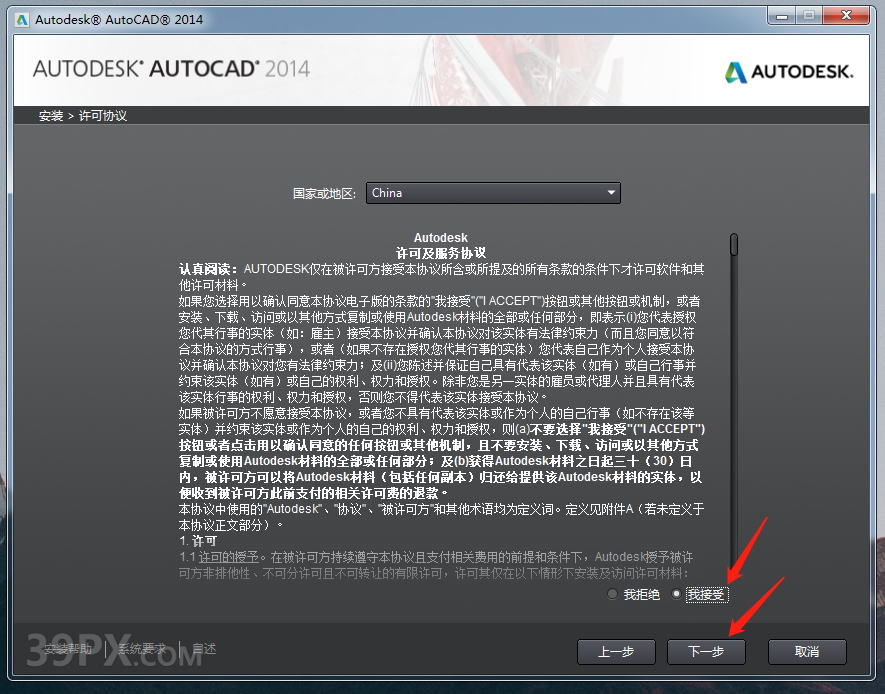Click the 上一步 button to go back

coord(617,651)
